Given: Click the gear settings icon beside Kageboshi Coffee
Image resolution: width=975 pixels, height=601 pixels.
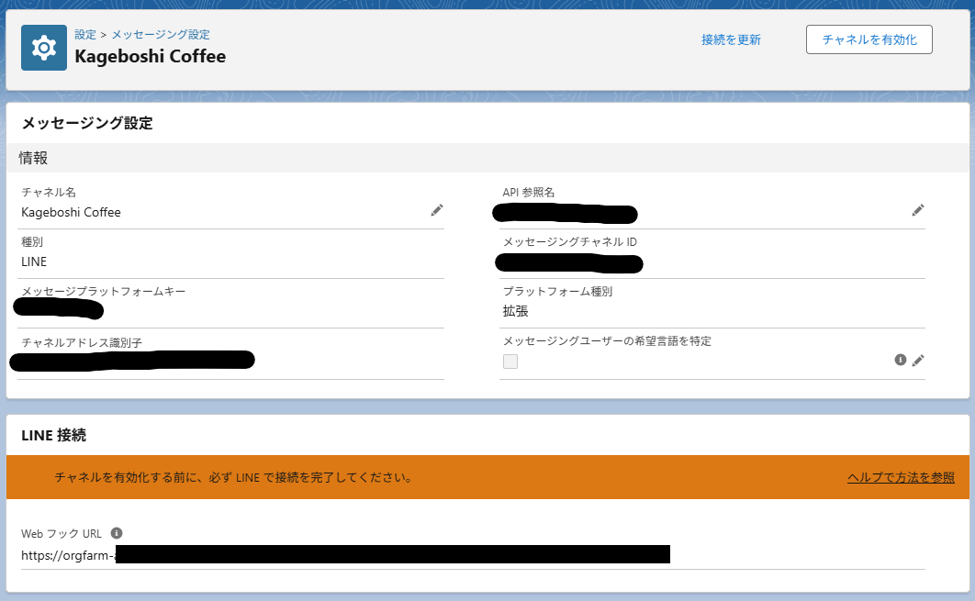Looking at the screenshot, I should [x=44, y=48].
